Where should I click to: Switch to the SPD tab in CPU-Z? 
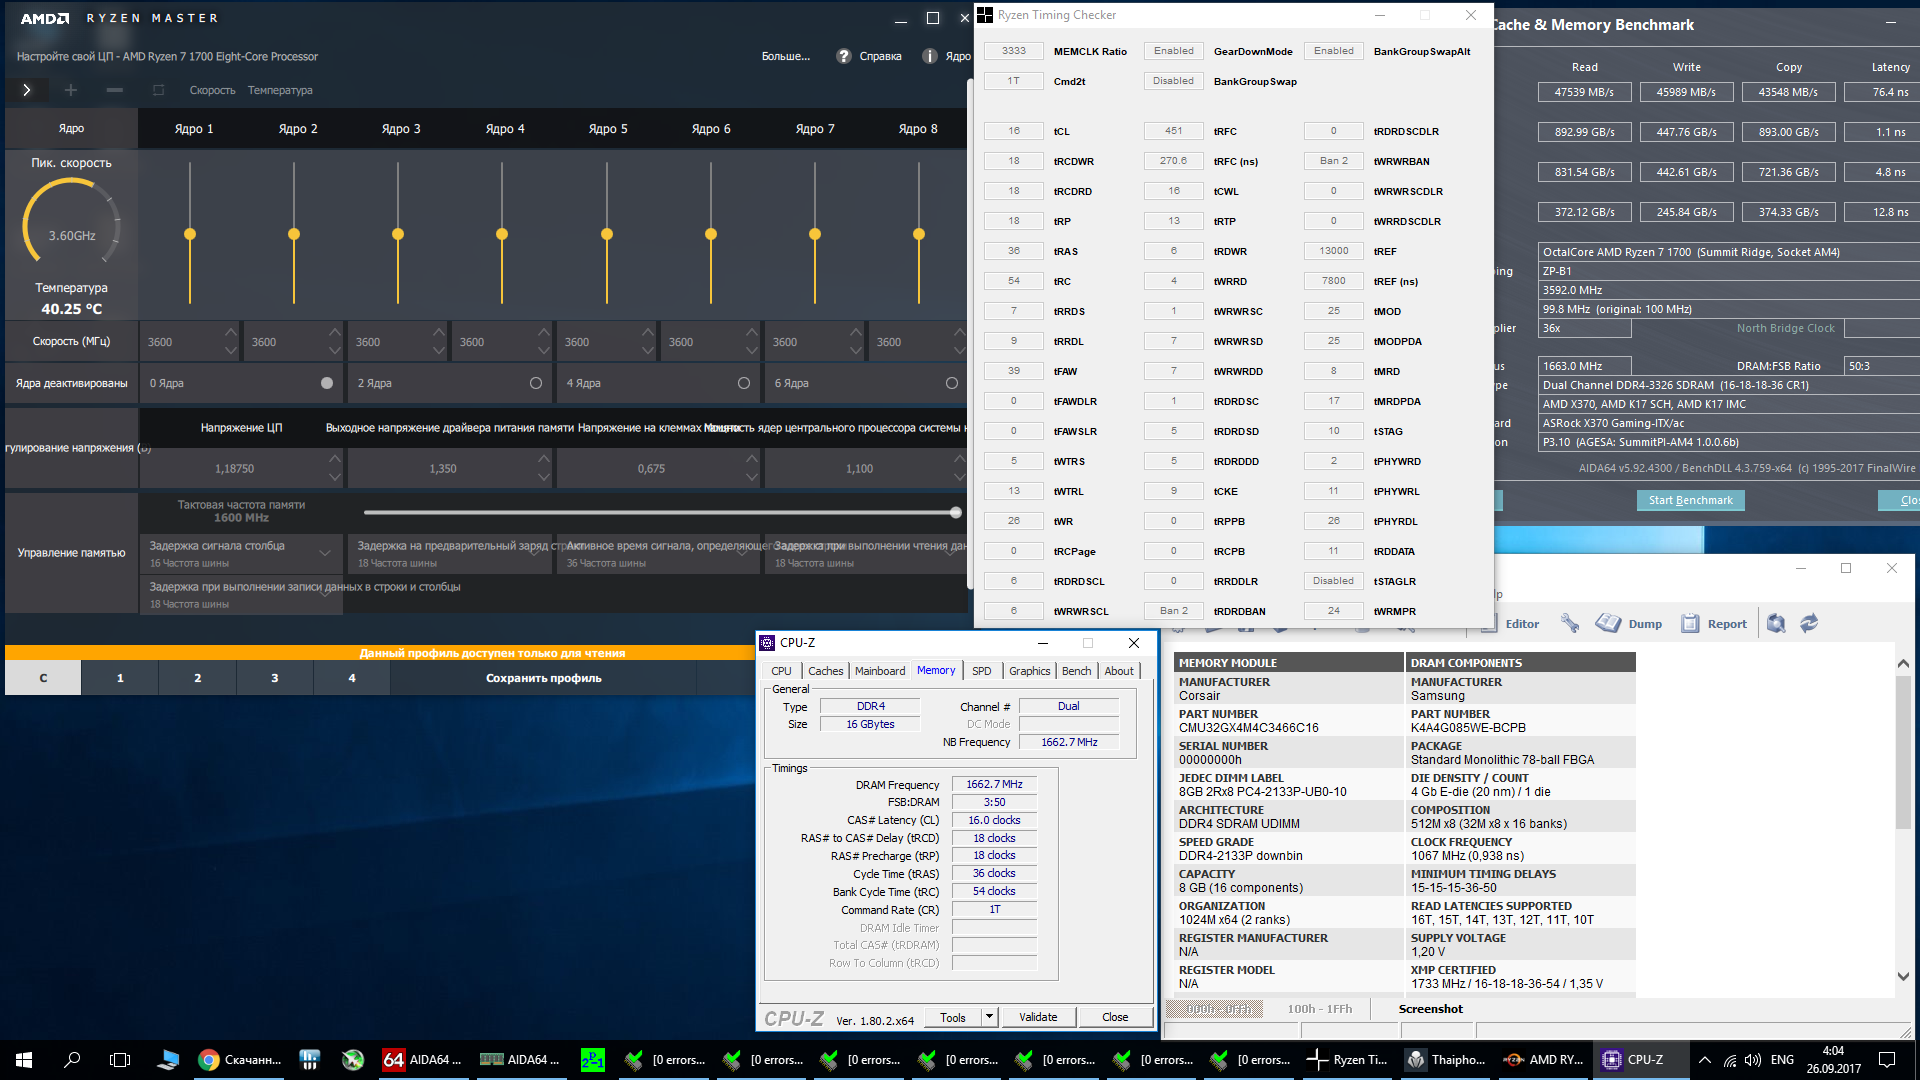[x=982, y=671]
